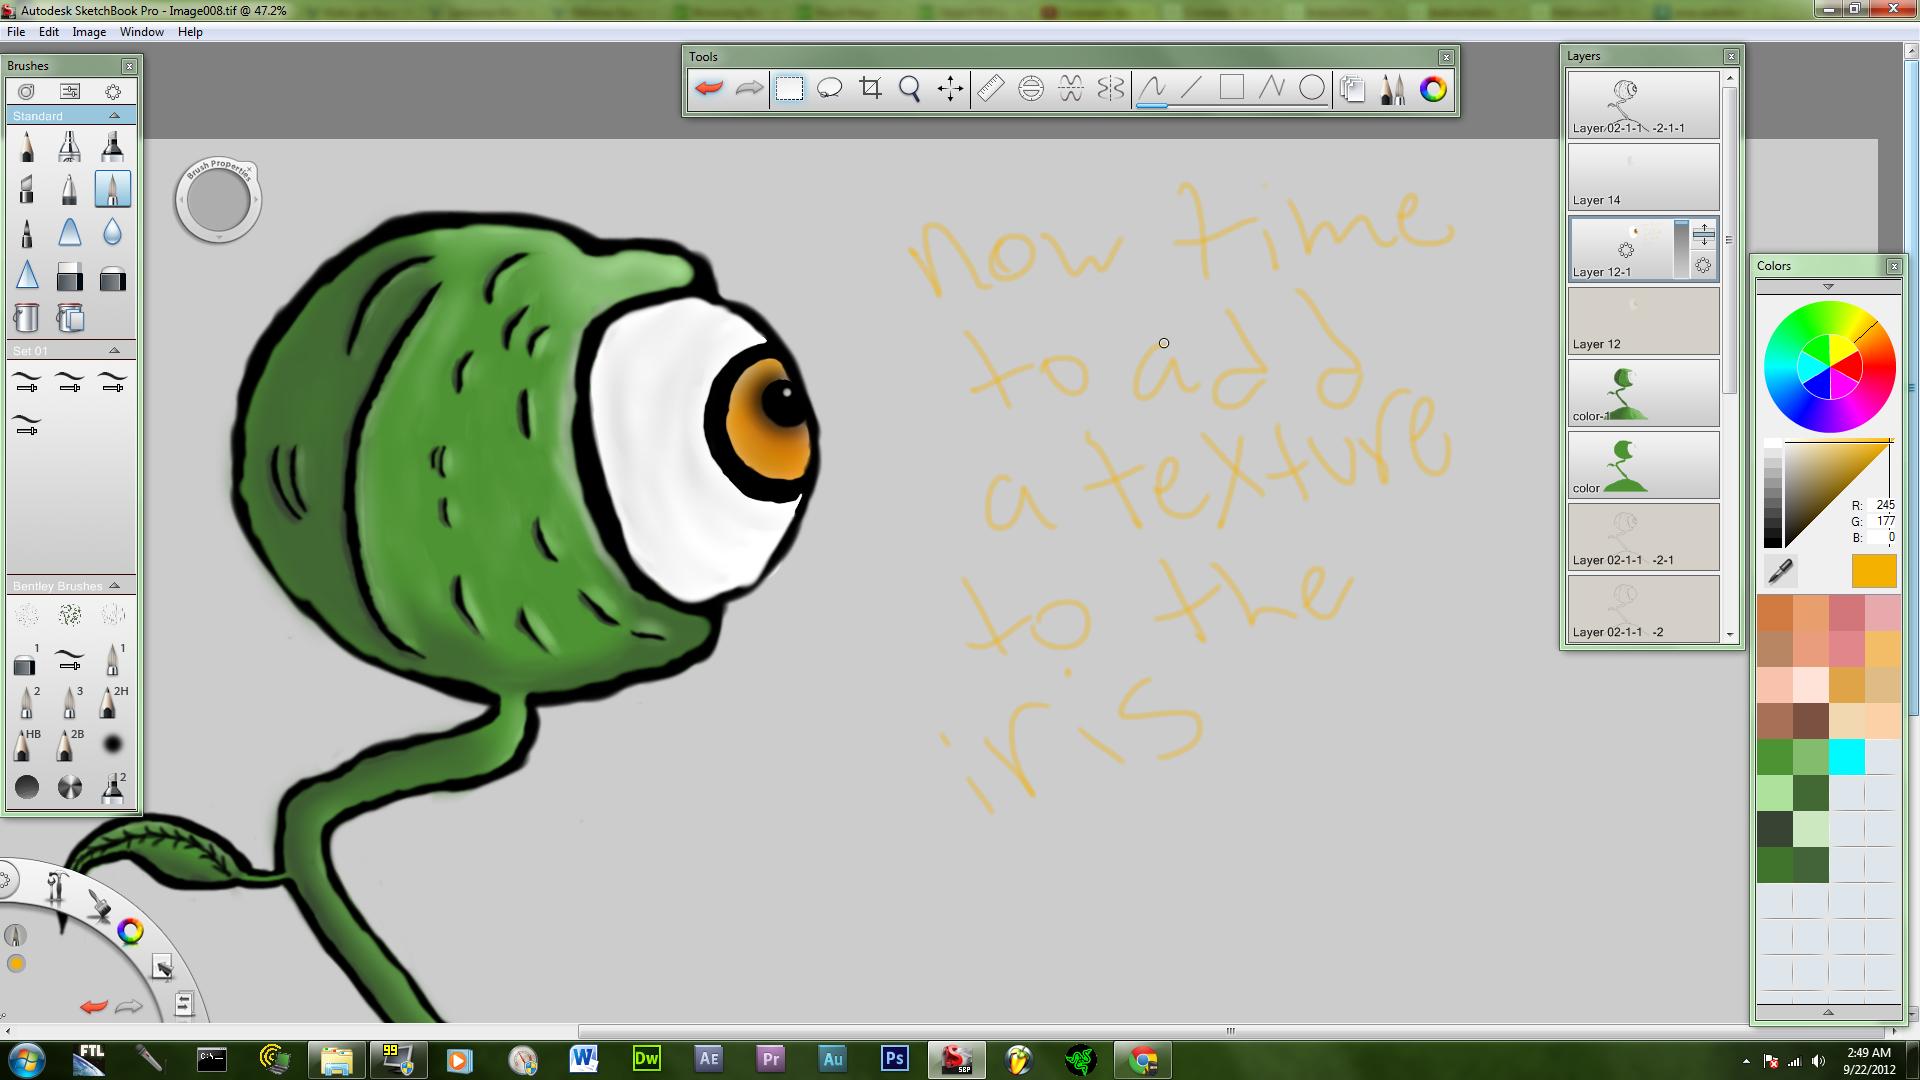This screenshot has height=1080, width=1920.
Task: Select the 'color' layer
Action: pos(1643,464)
